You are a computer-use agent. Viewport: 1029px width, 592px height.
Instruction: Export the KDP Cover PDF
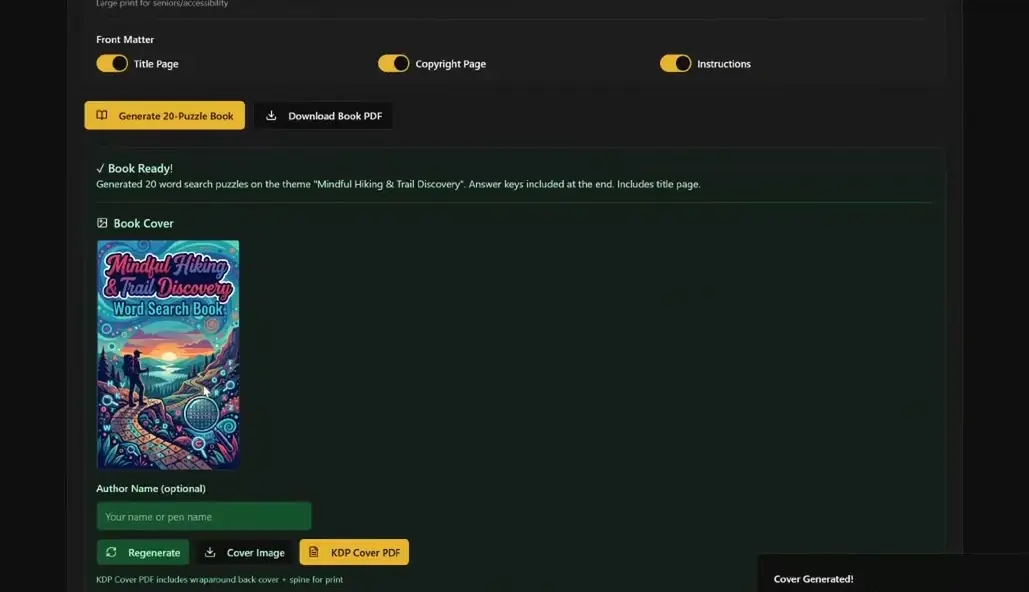(x=354, y=552)
